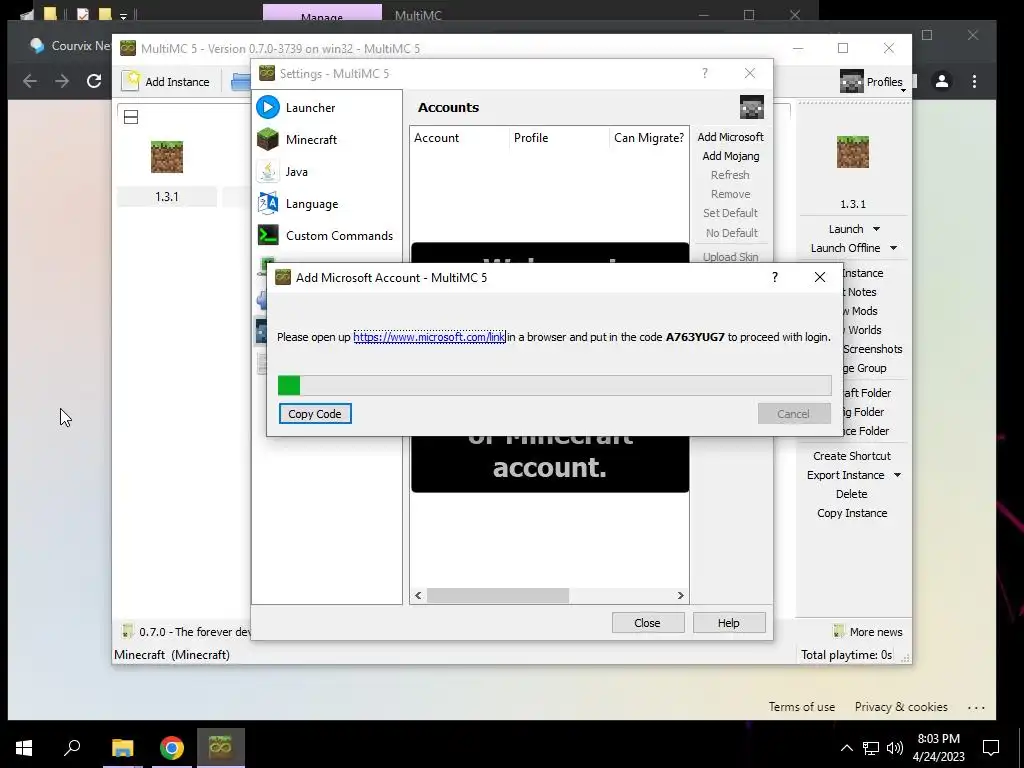Click Add Mojang in Accounts panel
1024x768 pixels.
(730, 156)
